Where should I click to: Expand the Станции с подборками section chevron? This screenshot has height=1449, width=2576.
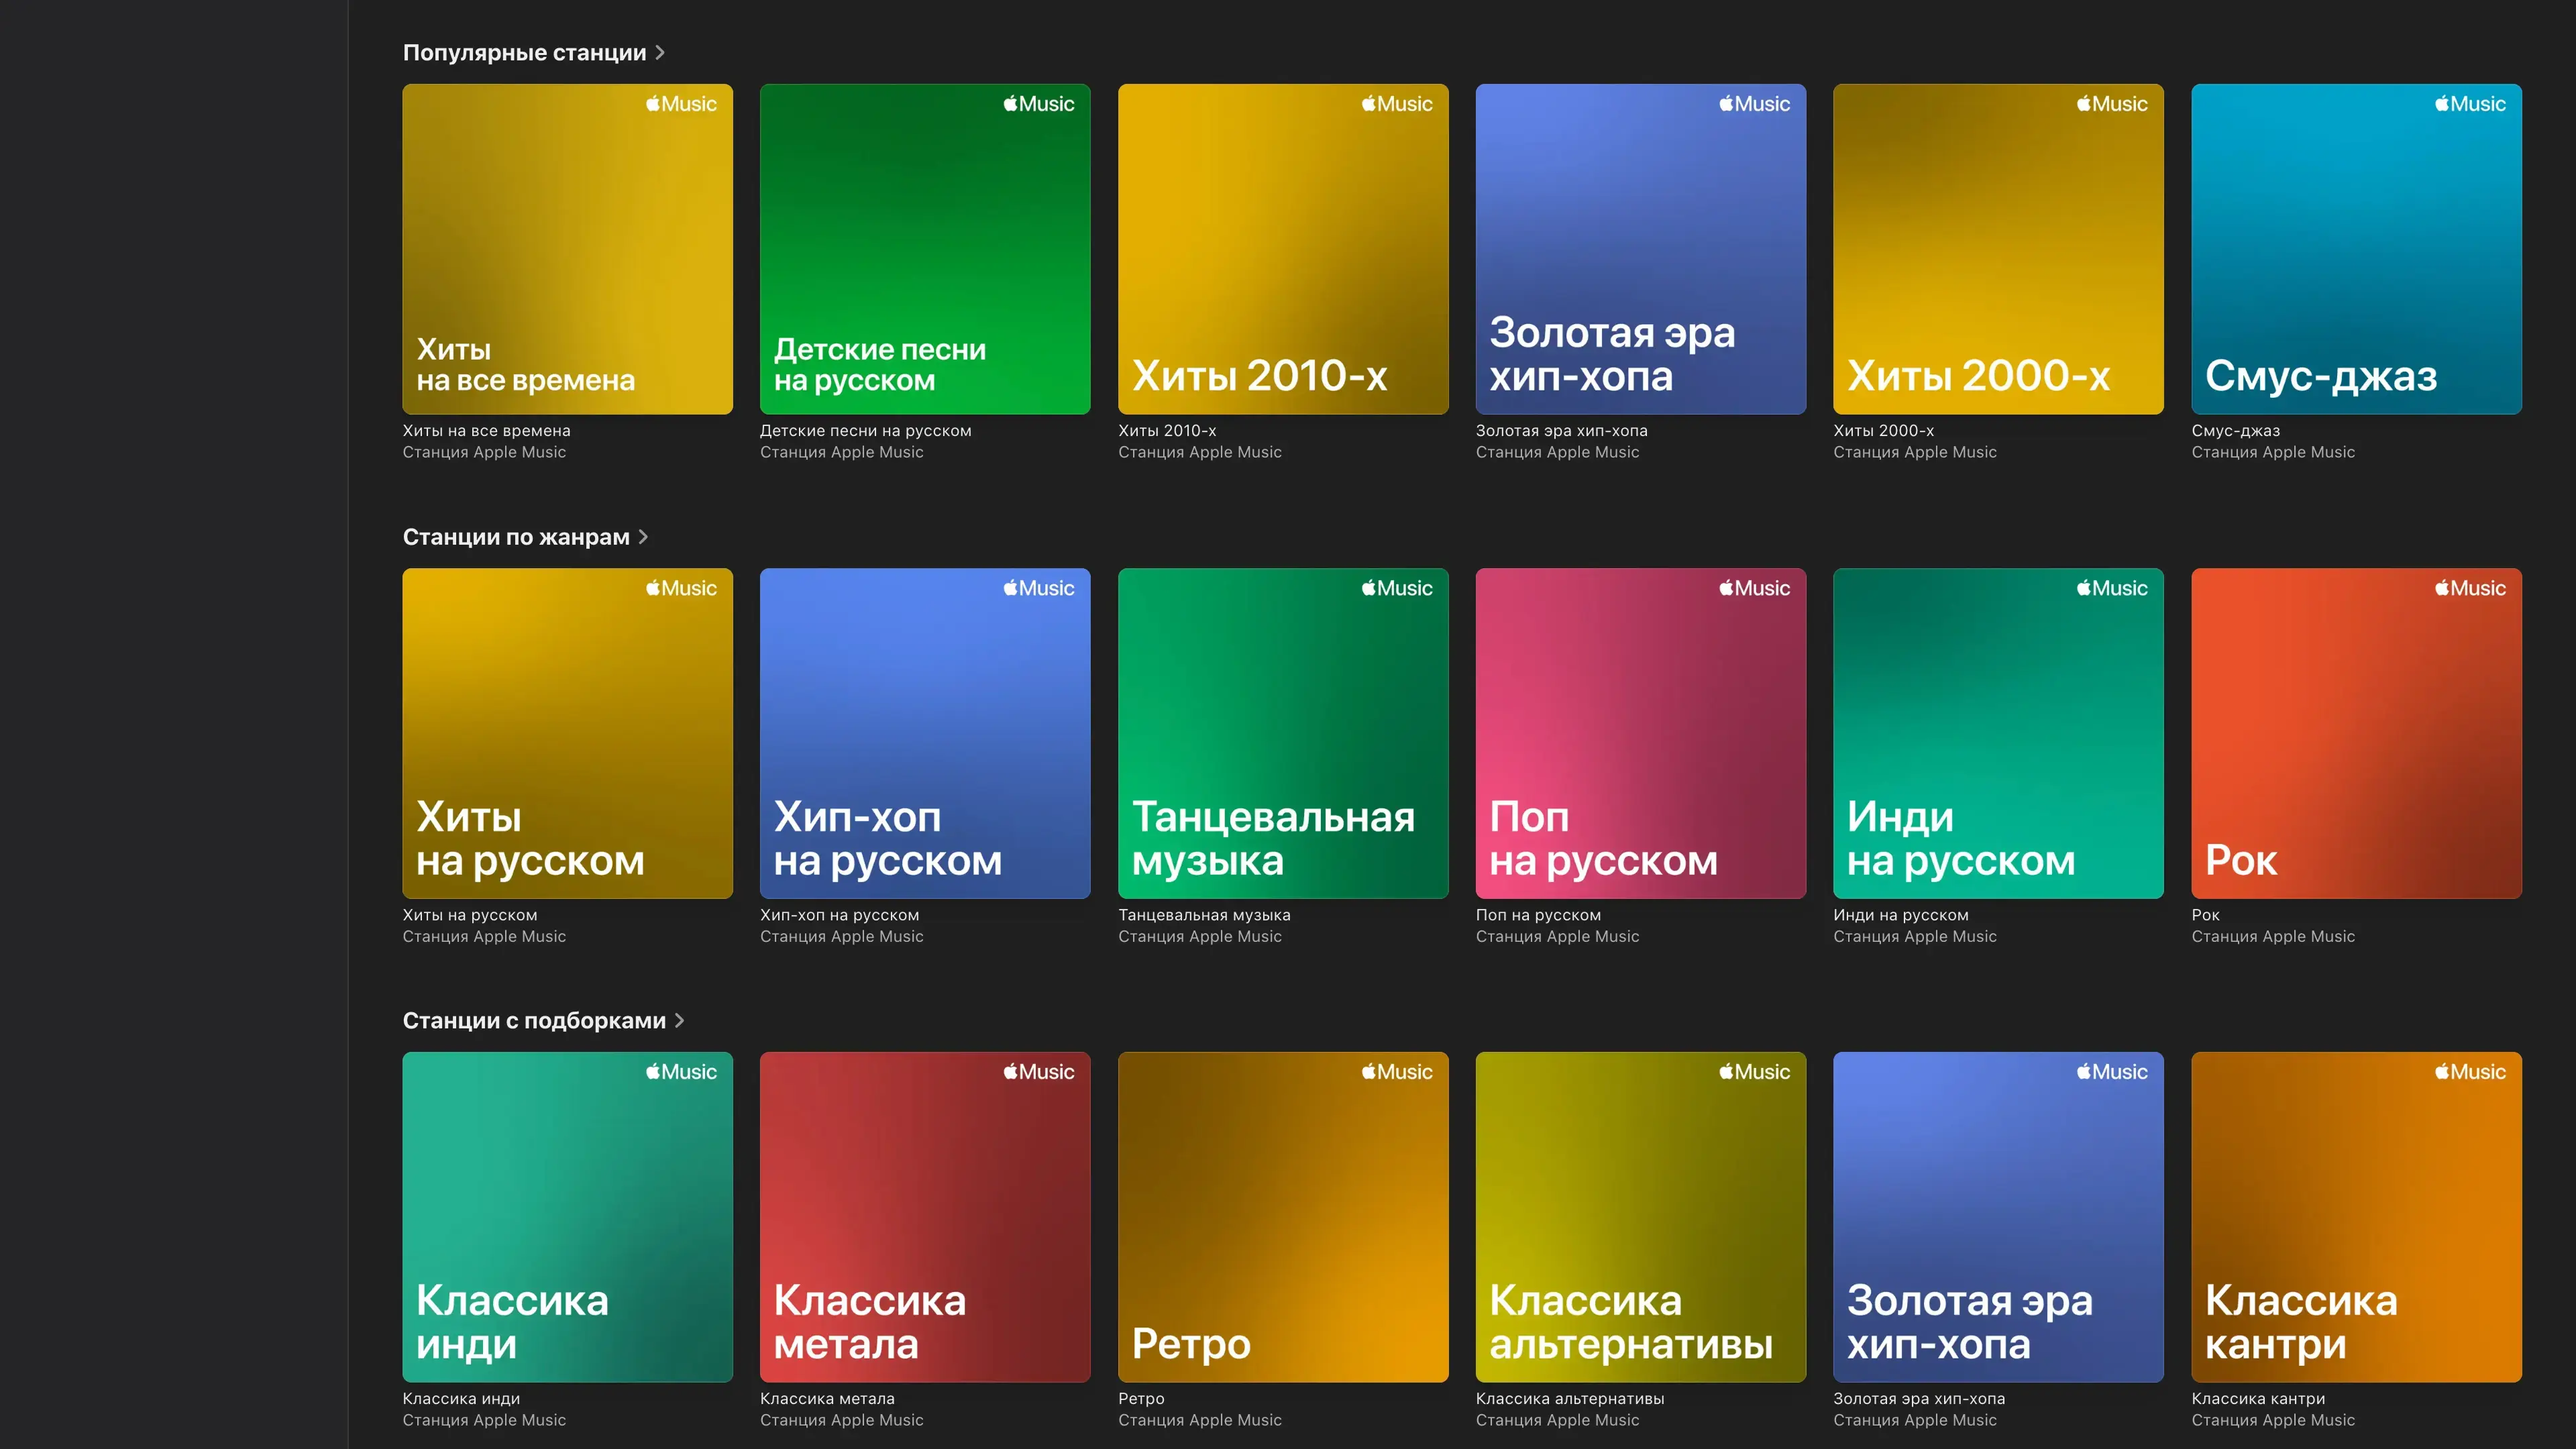679,1021
